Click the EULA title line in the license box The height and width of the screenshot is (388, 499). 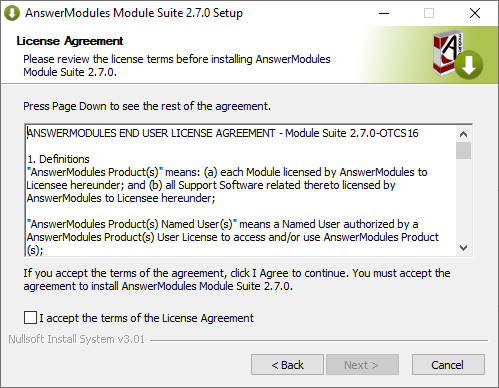pyautogui.click(x=223, y=133)
